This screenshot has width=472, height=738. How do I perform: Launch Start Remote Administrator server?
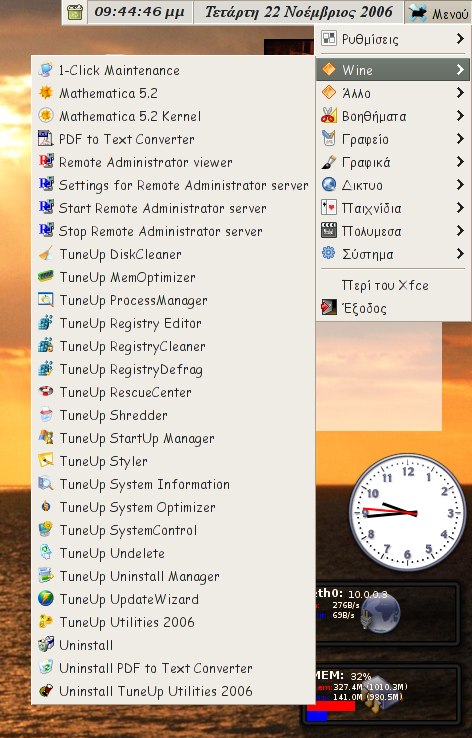coord(173,208)
